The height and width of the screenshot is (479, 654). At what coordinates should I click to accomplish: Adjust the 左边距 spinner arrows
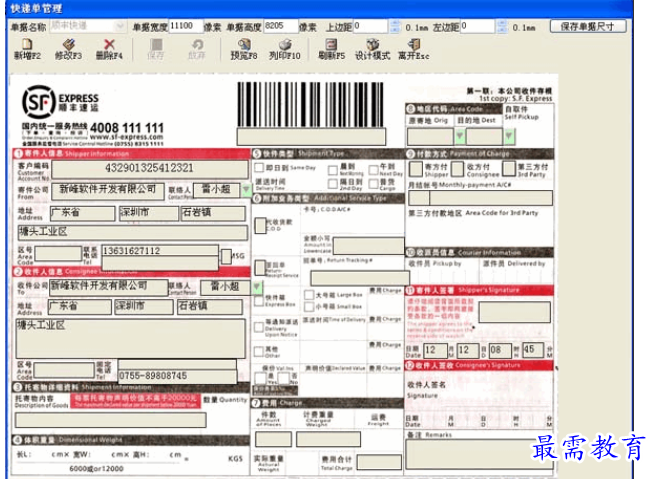point(502,26)
